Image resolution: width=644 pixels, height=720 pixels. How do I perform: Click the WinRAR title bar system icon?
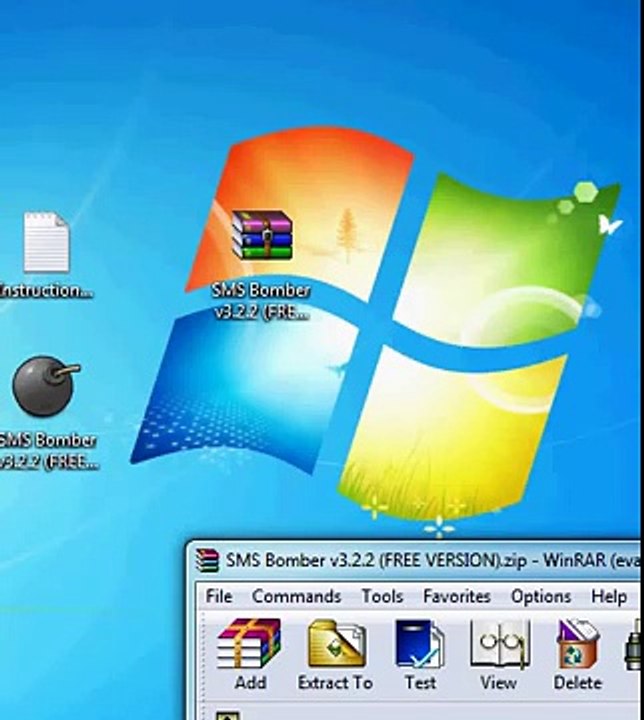(x=207, y=560)
